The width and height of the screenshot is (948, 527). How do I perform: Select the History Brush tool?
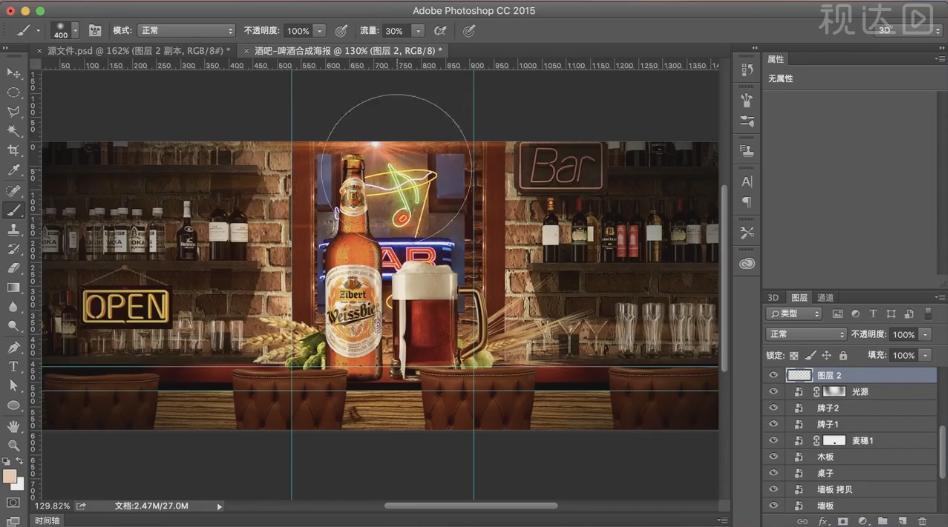(x=13, y=249)
